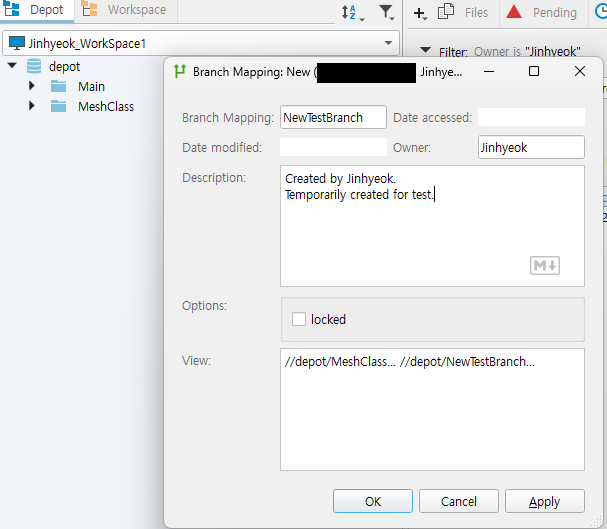Enable the locked option checkbox
The width and height of the screenshot is (607, 529).
point(299,319)
